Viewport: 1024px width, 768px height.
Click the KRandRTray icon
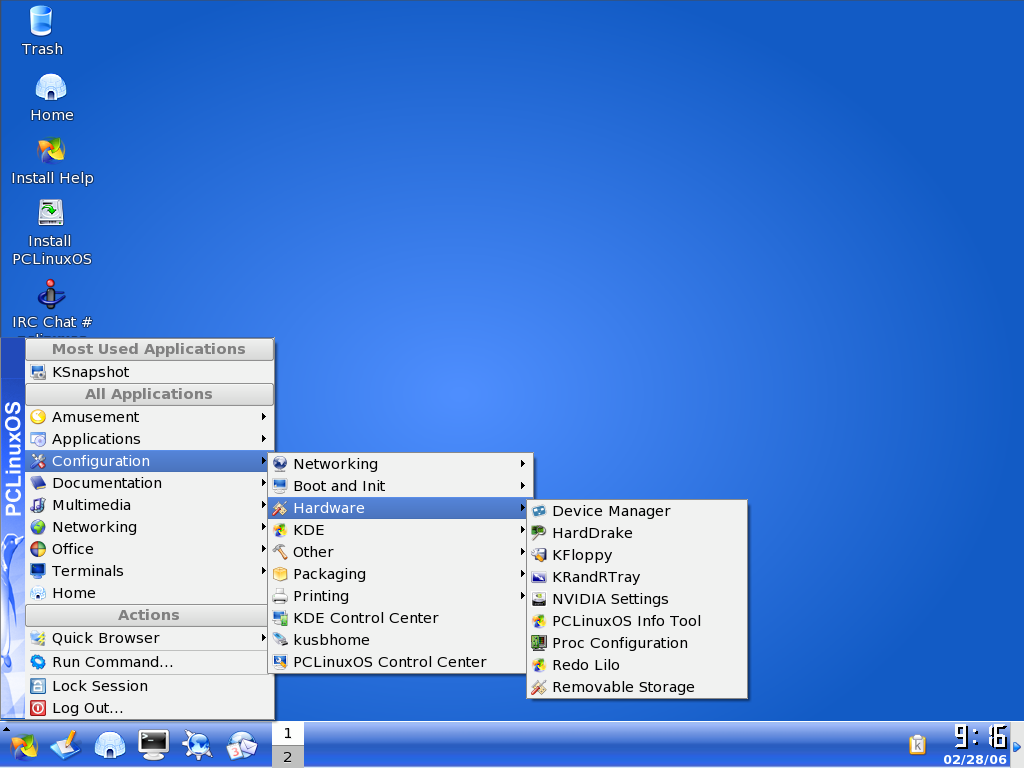click(539, 577)
